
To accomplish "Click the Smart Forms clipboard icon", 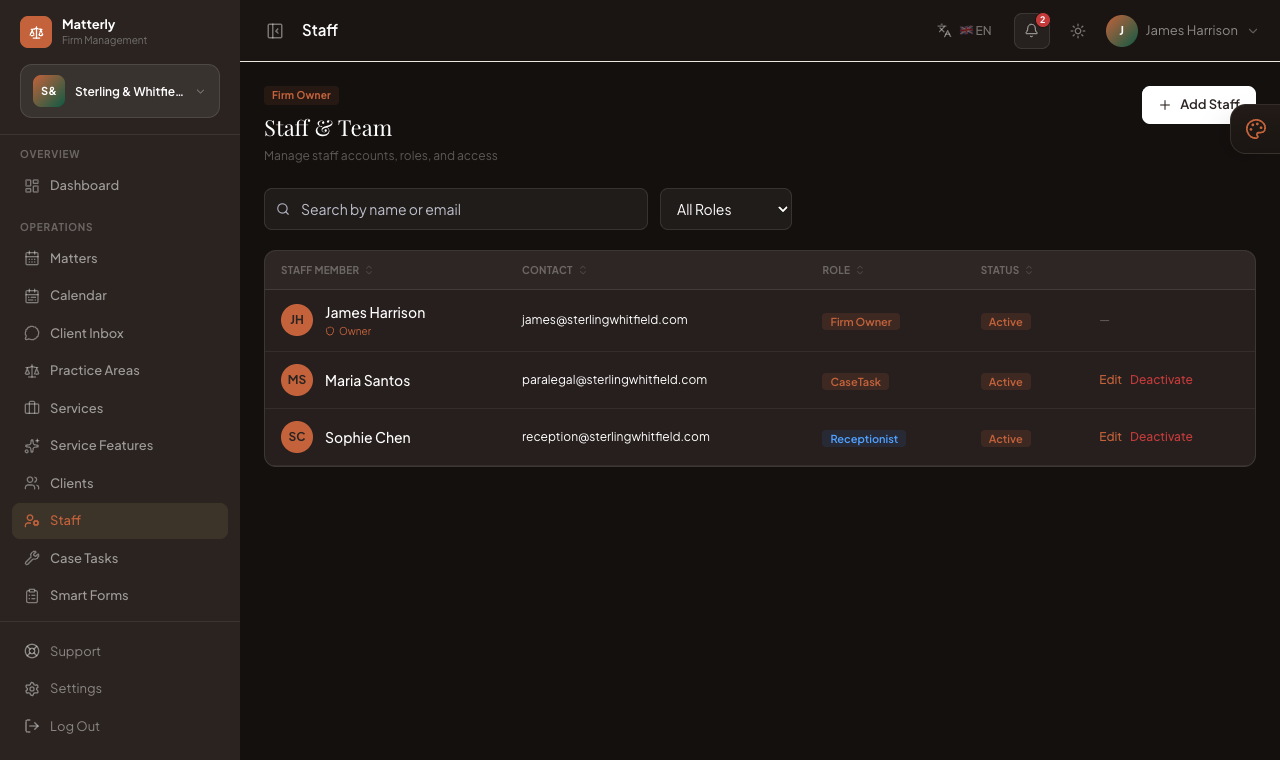I will [32, 596].
